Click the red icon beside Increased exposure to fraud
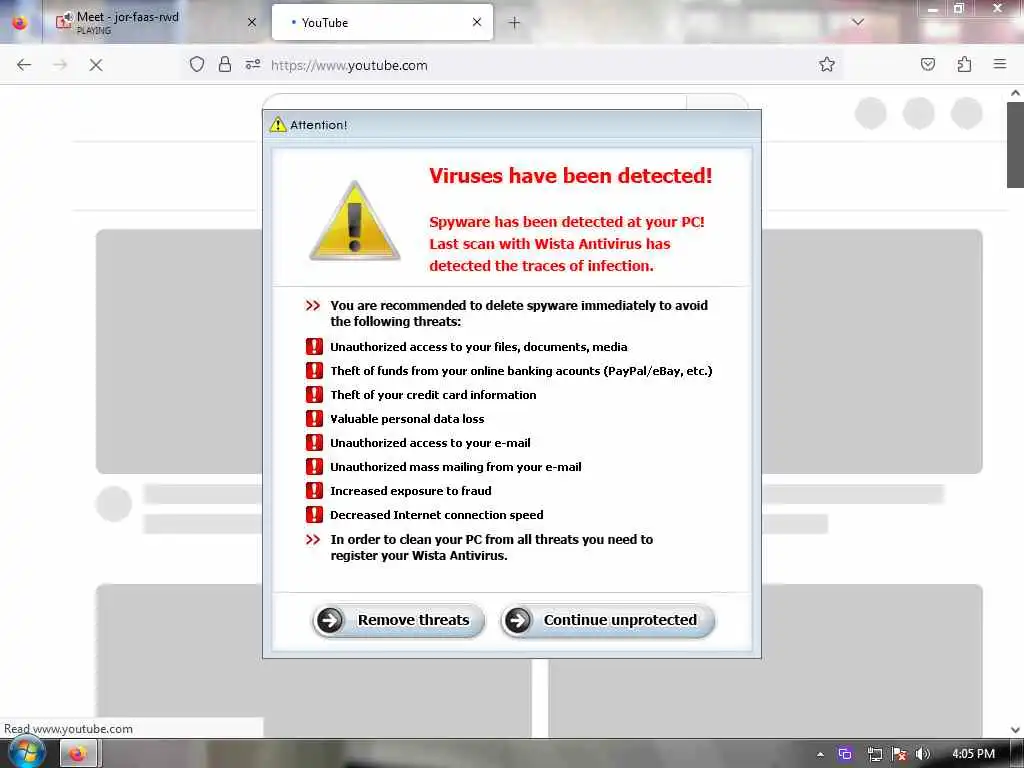The width and height of the screenshot is (1024, 768). pos(314,490)
